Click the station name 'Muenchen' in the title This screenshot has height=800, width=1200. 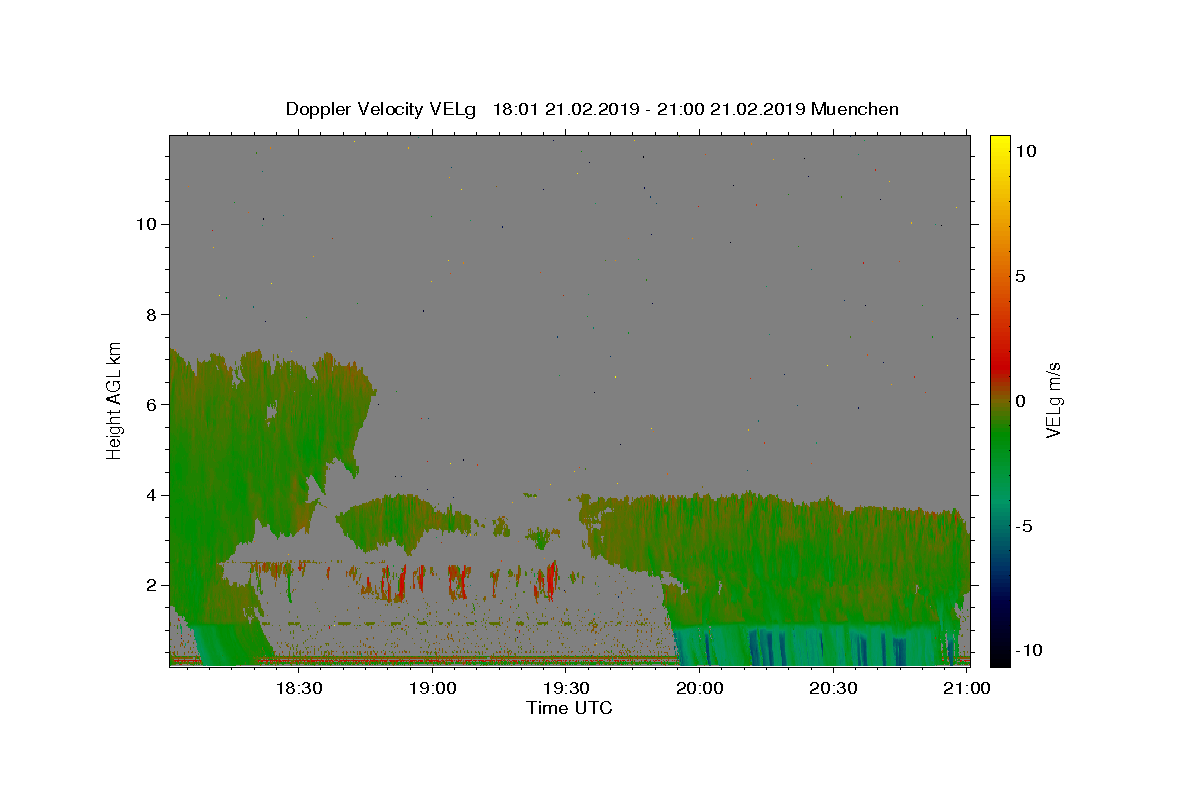(x=855, y=110)
